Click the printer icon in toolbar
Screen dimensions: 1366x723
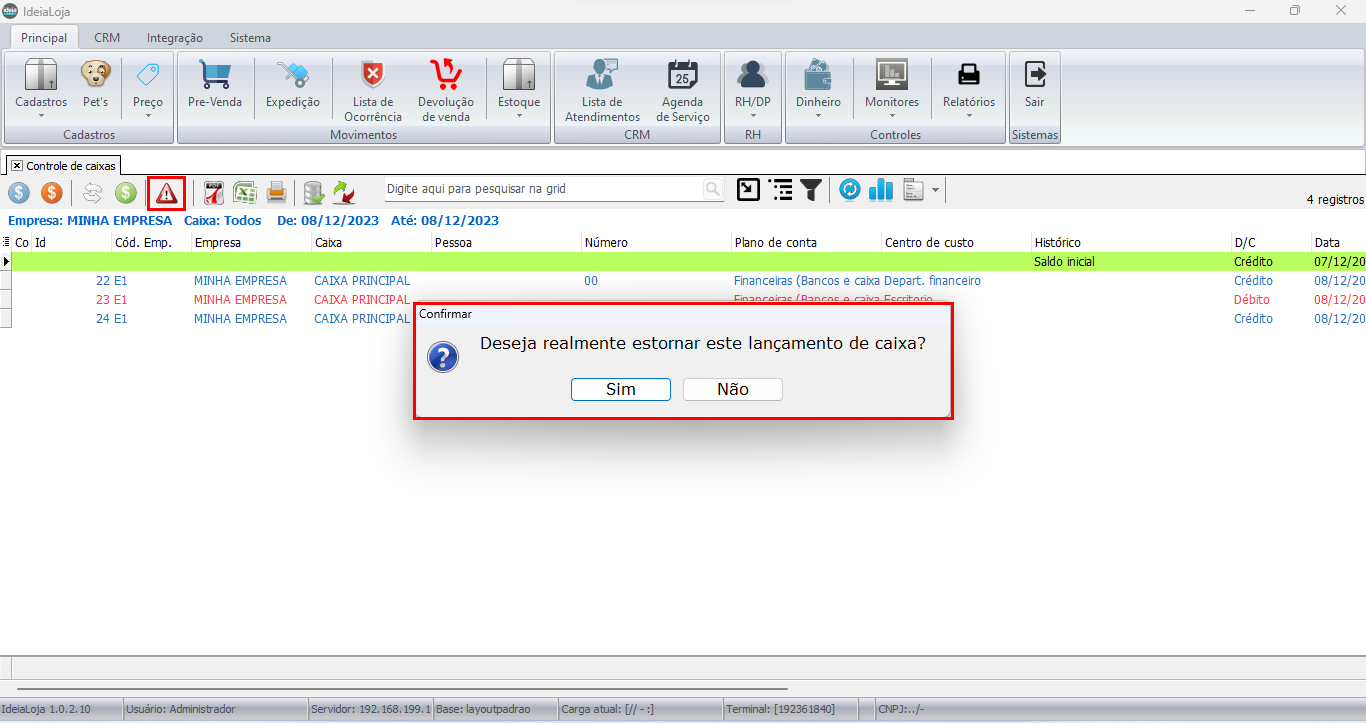pos(276,192)
